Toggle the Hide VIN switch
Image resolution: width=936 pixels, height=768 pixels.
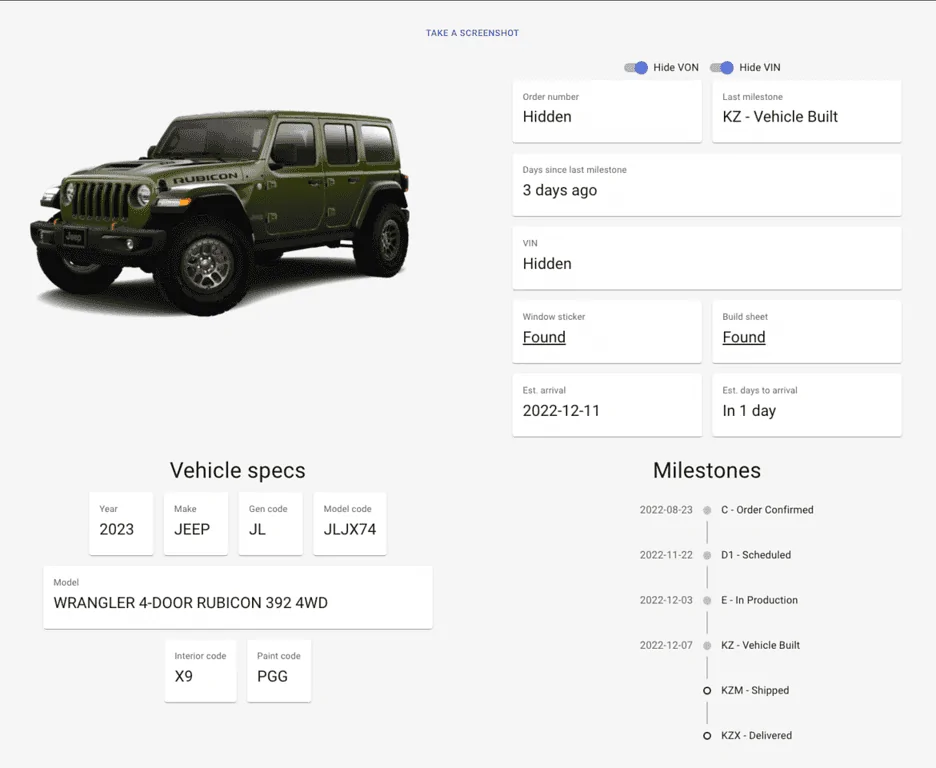pos(722,67)
